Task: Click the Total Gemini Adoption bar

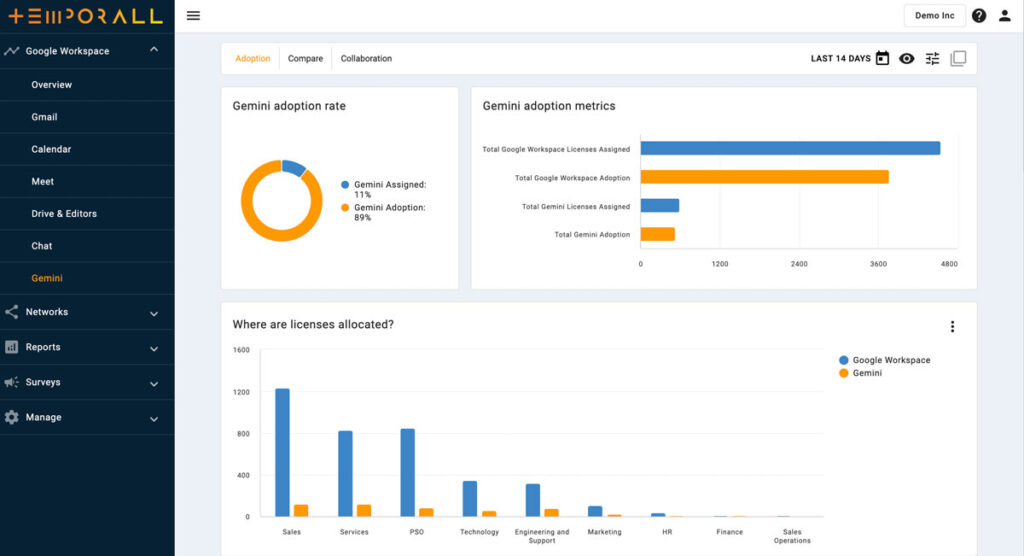Action: 657,234
